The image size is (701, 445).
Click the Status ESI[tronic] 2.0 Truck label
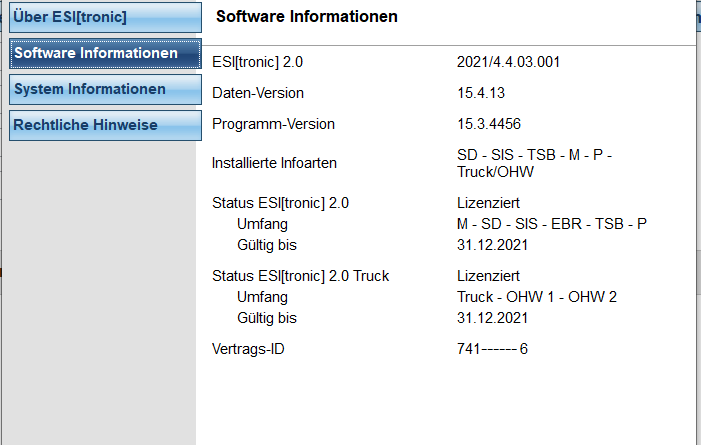(300, 276)
